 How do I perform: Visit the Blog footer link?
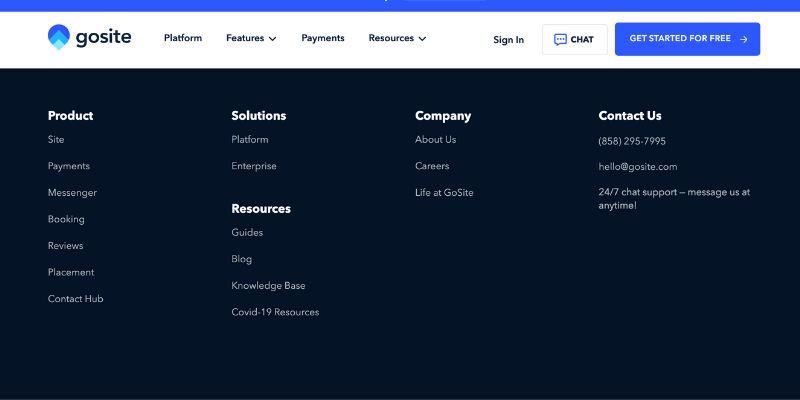(x=242, y=259)
